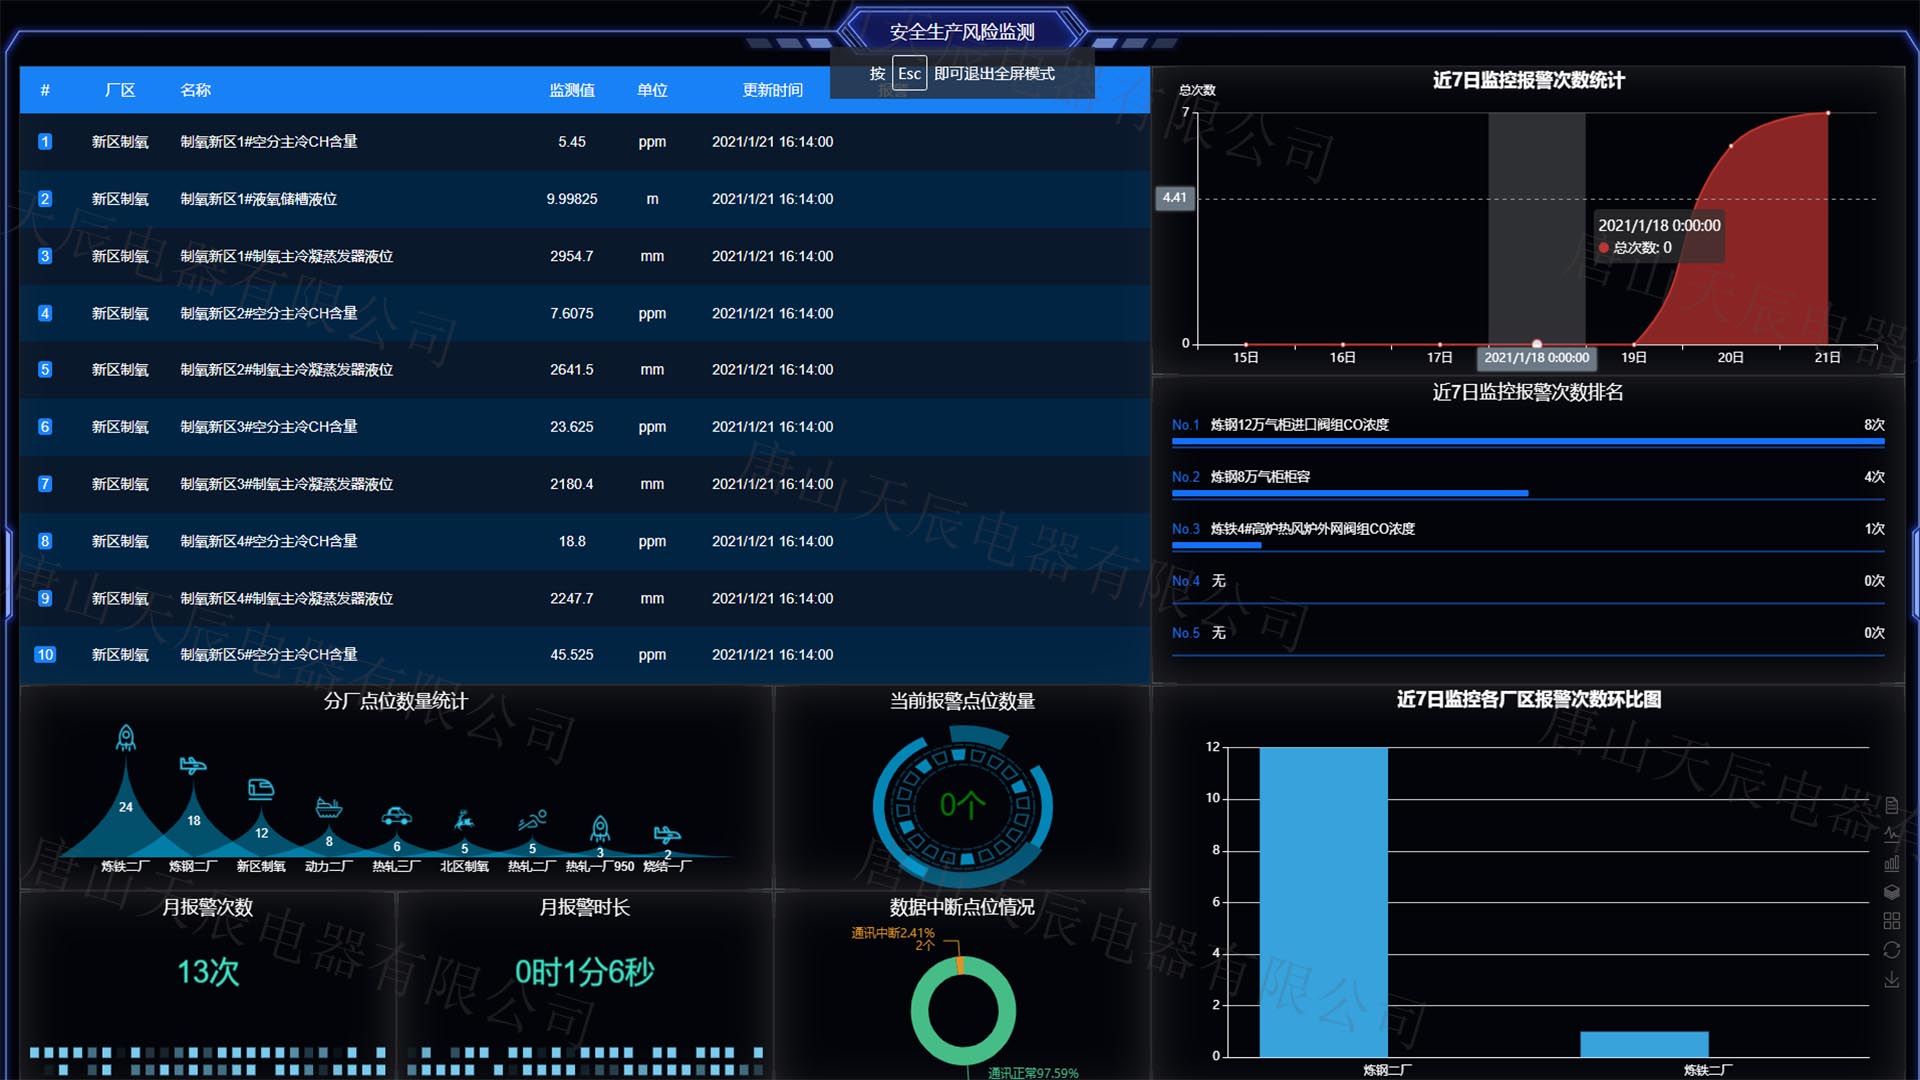Switch chart to bar type icon
Image resolution: width=1920 pixels, height=1080 pixels.
pos(1891,863)
